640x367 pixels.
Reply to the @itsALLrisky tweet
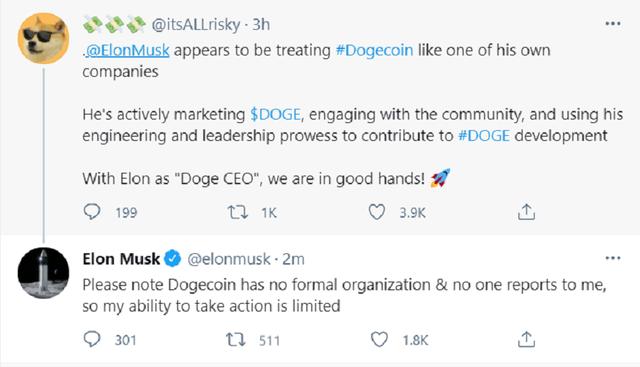click(x=92, y=212)
